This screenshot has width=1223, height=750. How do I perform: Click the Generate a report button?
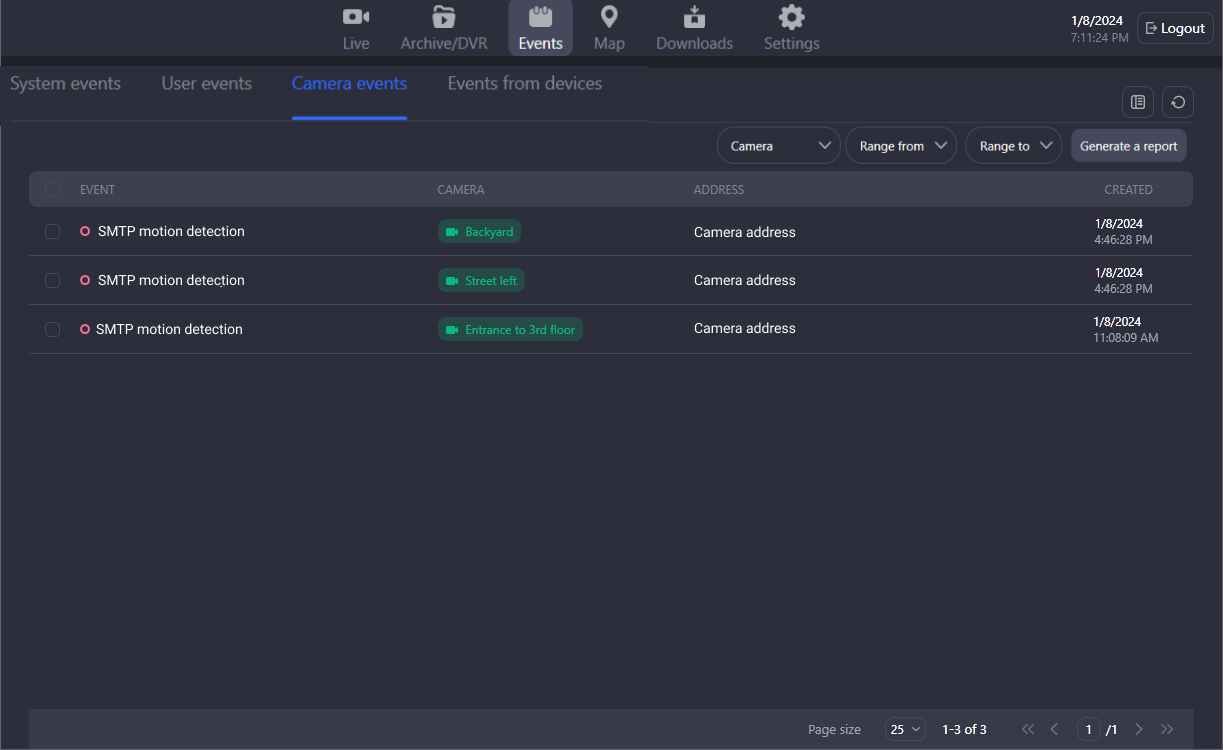coord(1128,146)
